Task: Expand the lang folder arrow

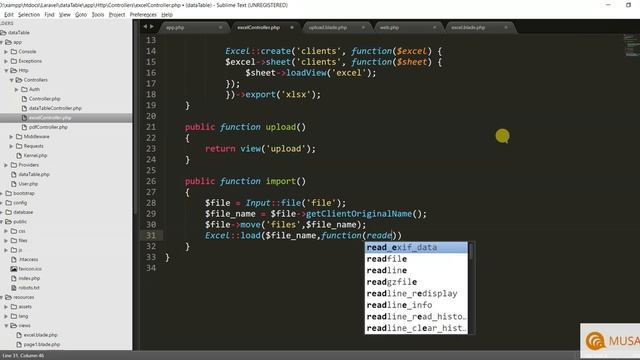Action: [6, 316]
